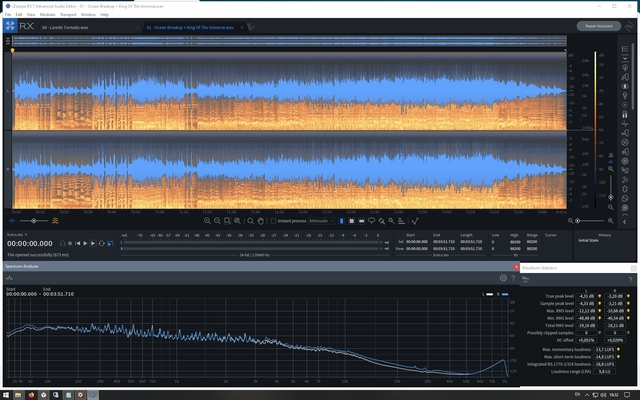This screenshot has width=640, height=400.
Task: Adjust the waveform/spectrogram balance slider
Action: [x=35, y=220]
